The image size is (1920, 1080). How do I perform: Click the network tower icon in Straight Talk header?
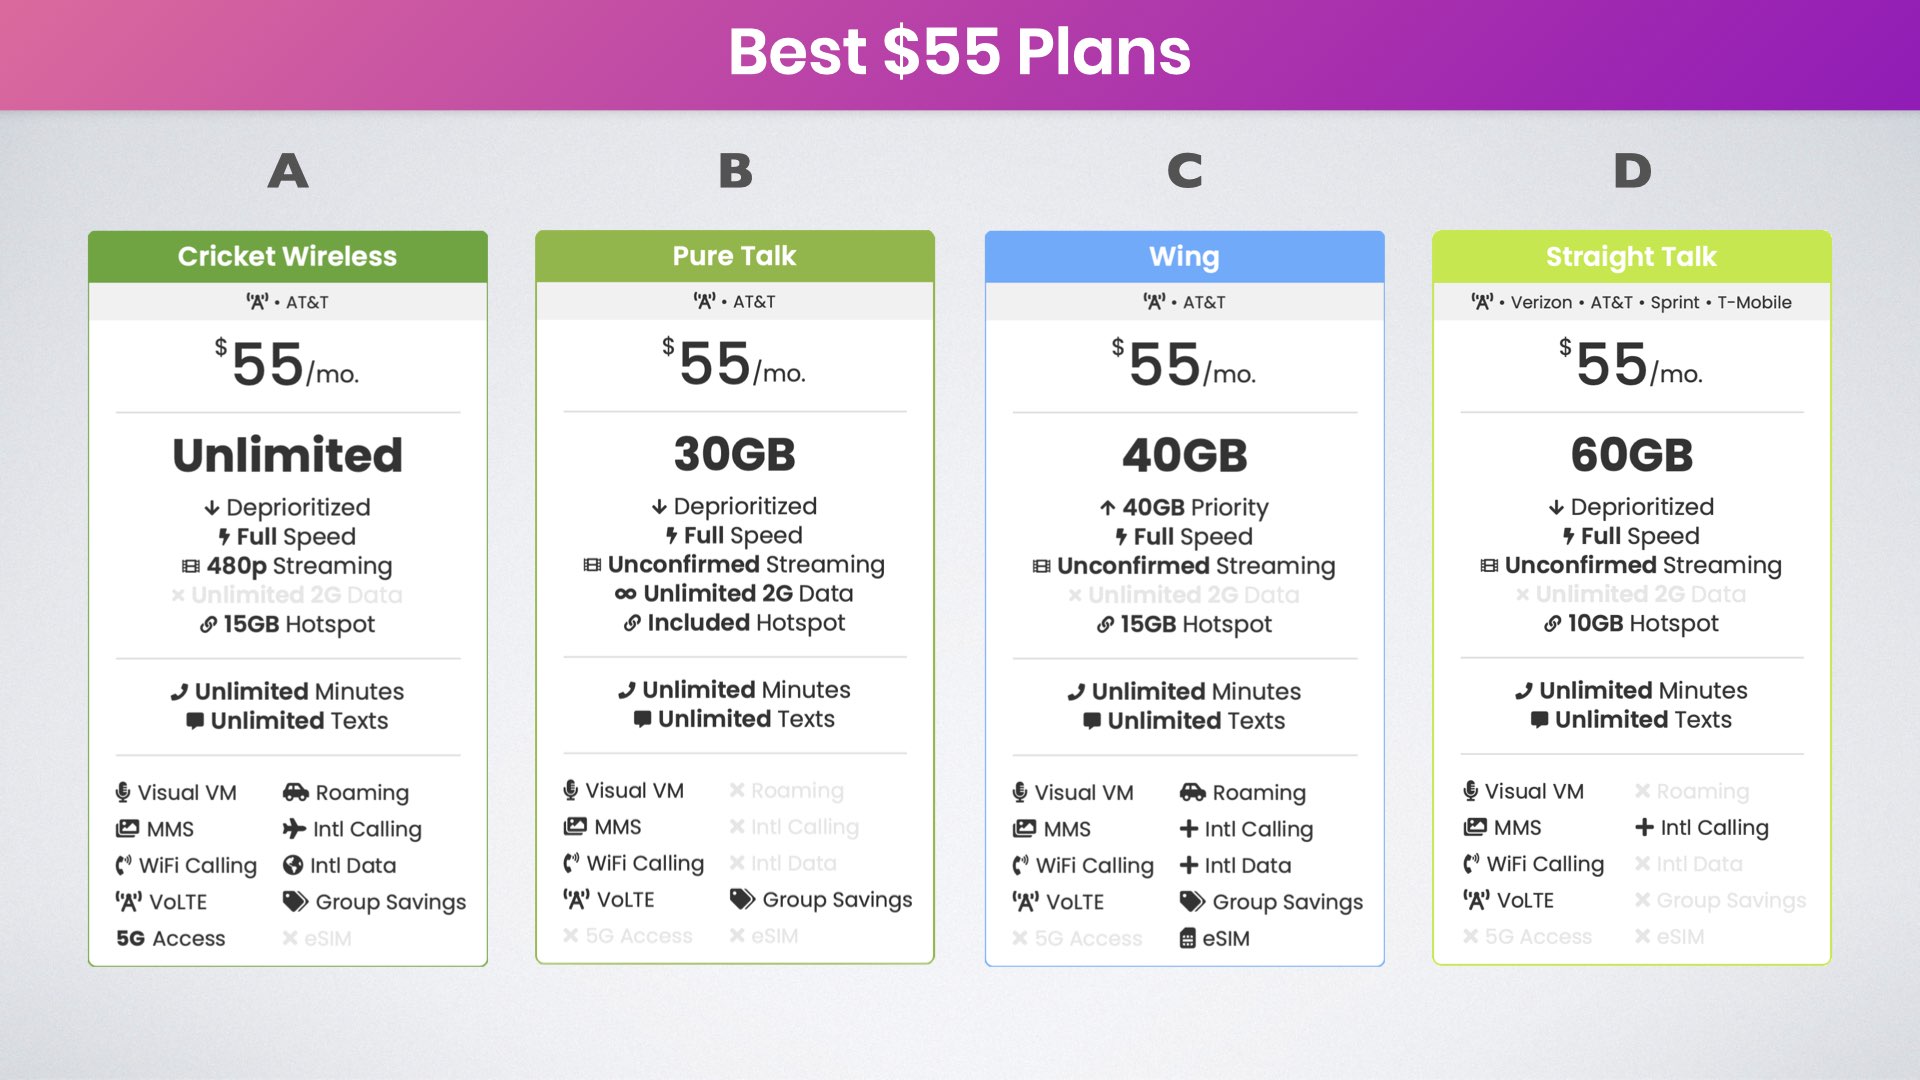pyautogui.click(x=1482, y=302)
